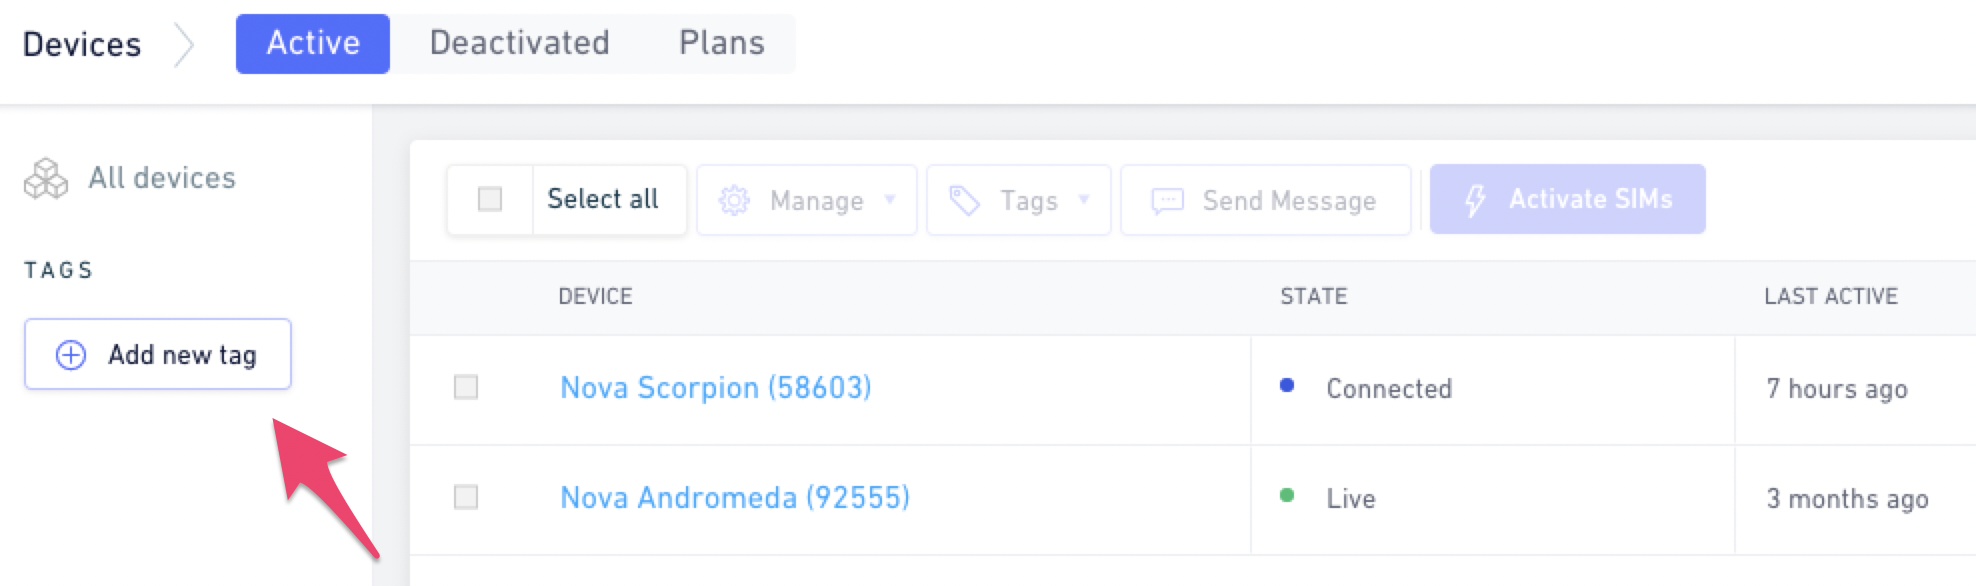Check the Nova Andromeda row checkbox

click(466, 497)
